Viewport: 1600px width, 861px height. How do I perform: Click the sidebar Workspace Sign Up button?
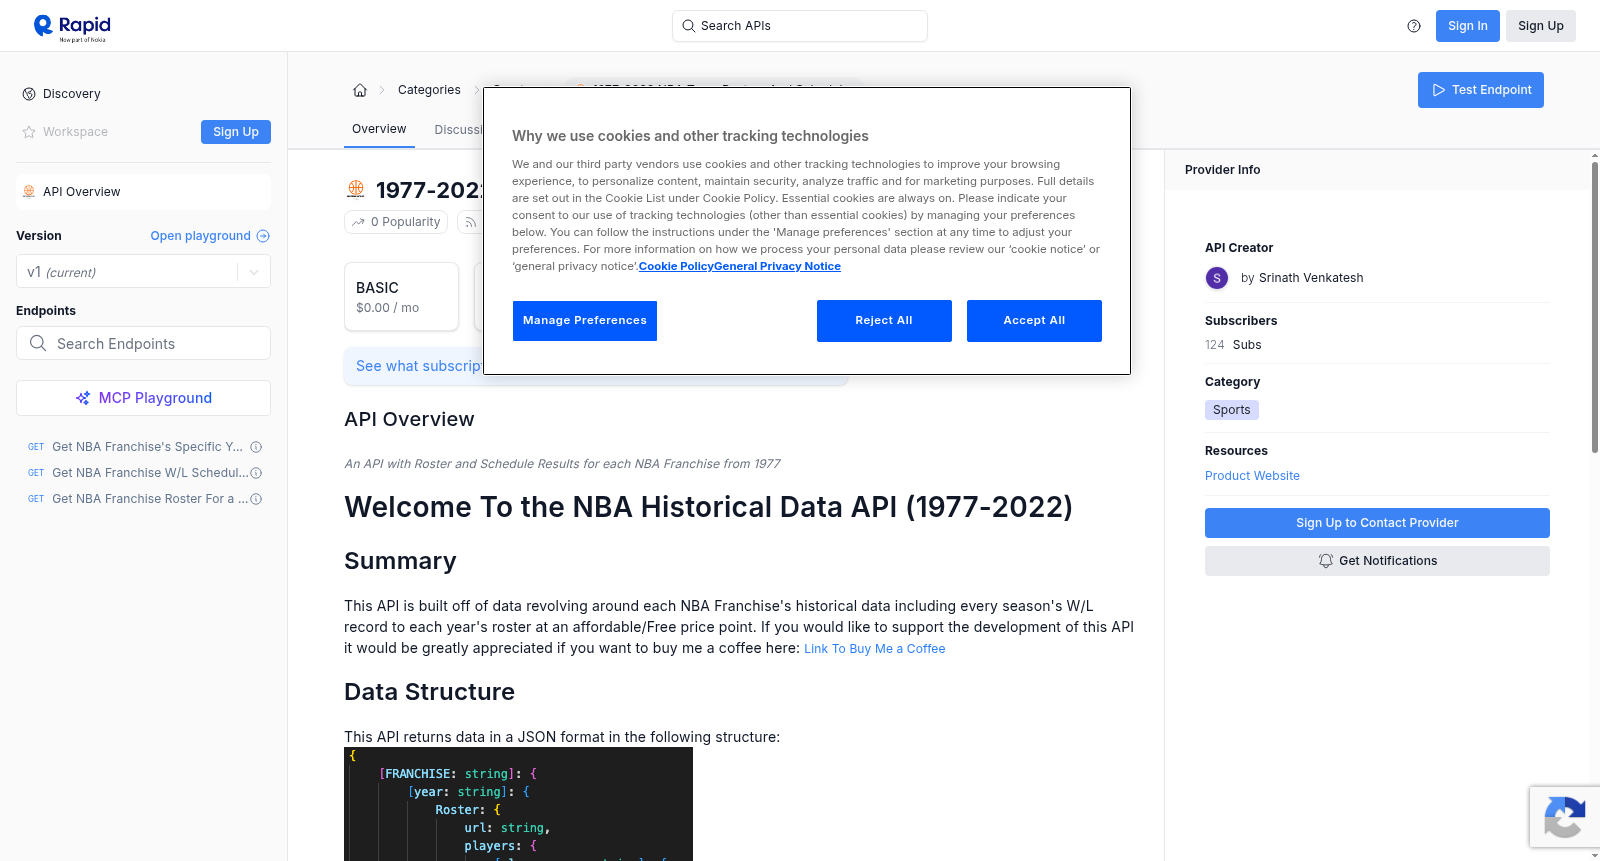[x=236, y=132]
